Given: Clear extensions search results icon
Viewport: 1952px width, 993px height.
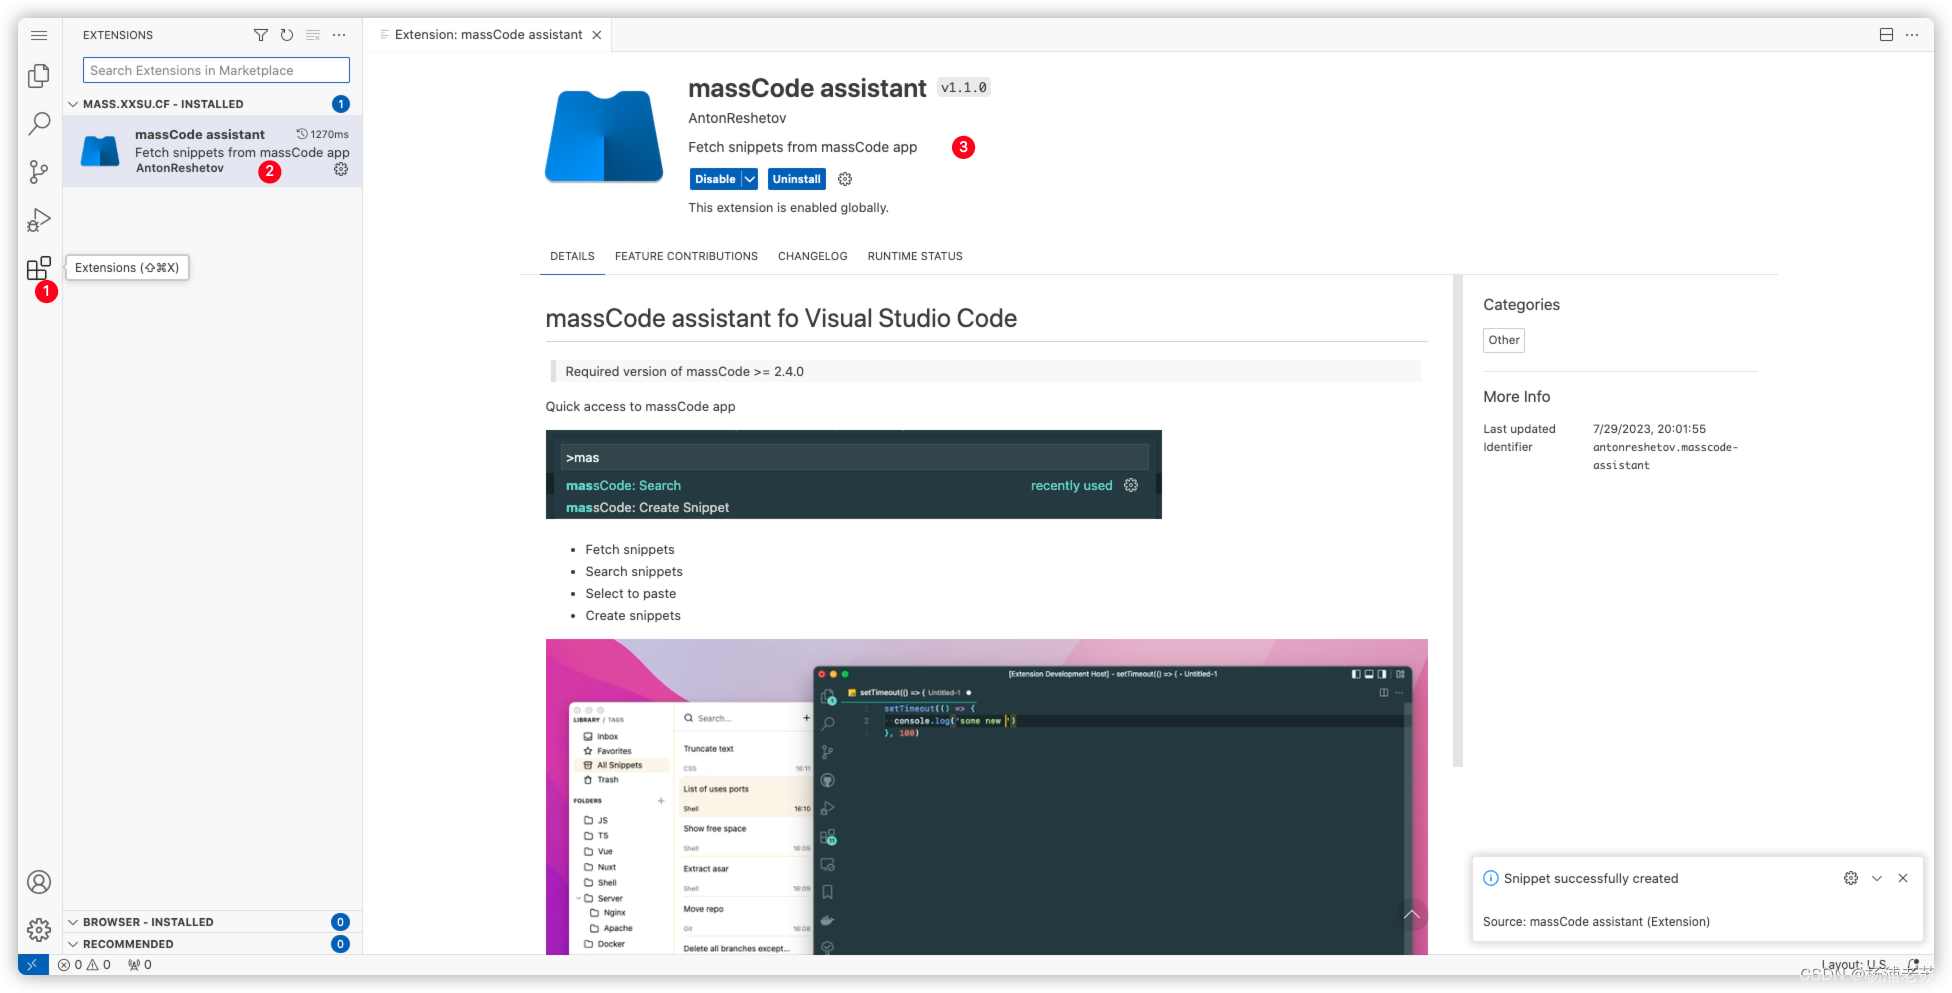Looking at the screenshot, I should [313, 35].
